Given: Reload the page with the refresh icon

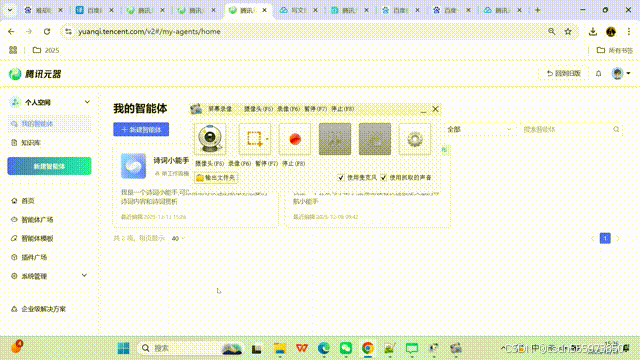Looking at the screenshot, I should 47,31.
